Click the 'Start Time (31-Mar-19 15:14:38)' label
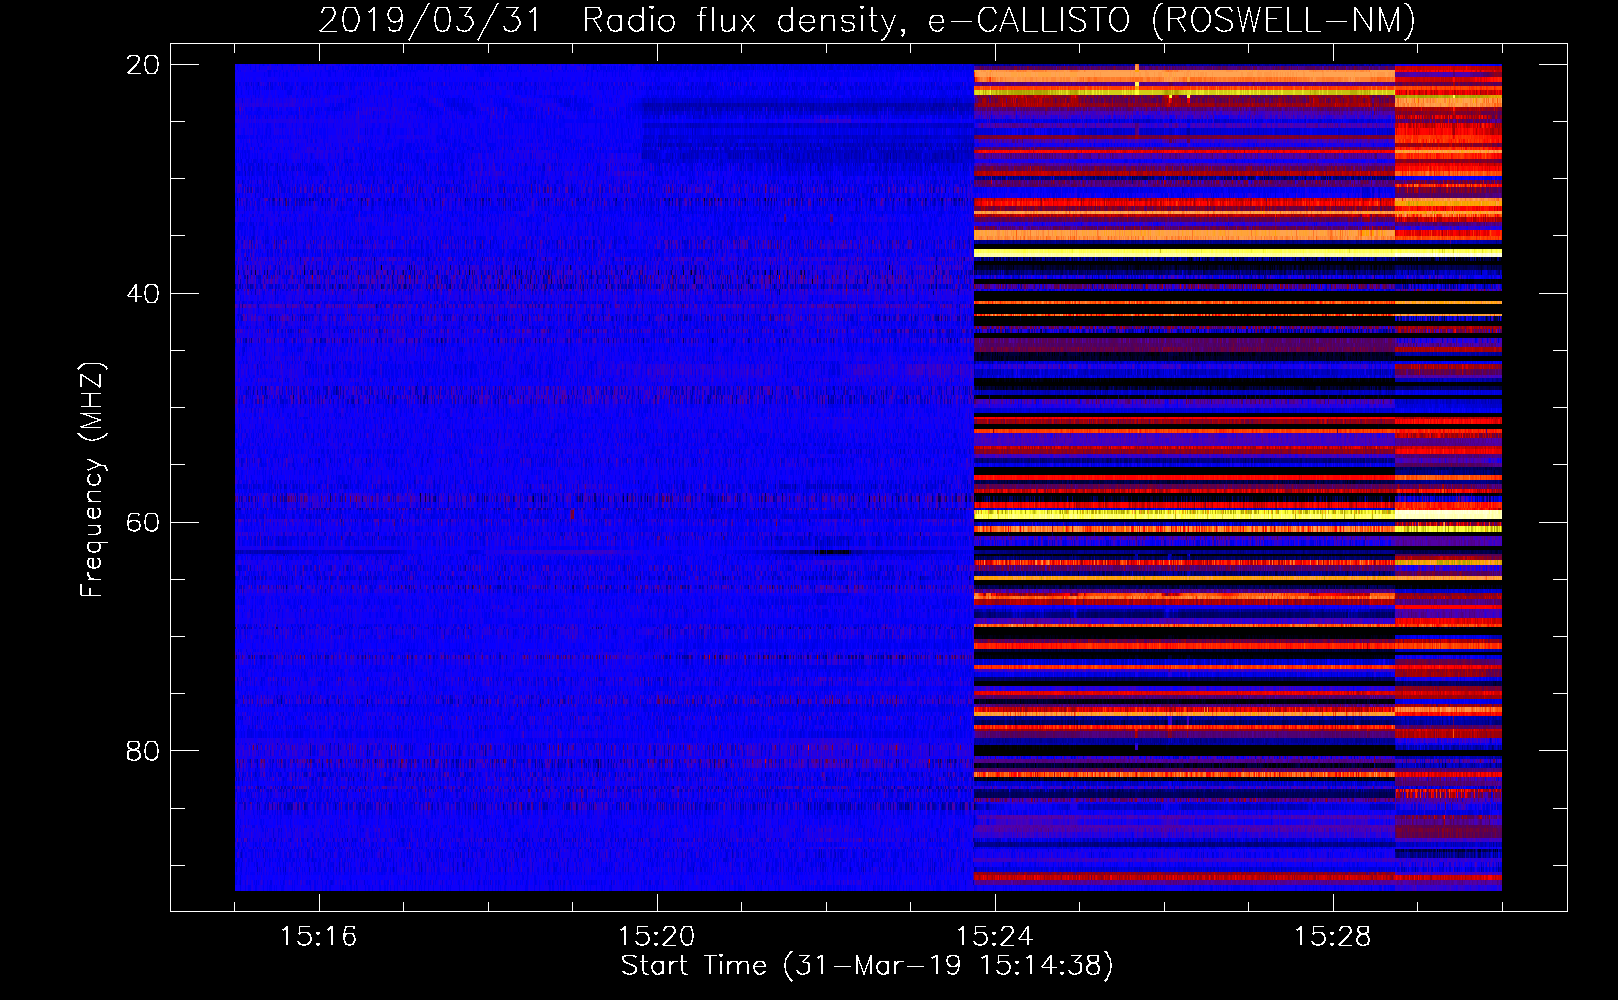Viewport: 1618px width, 1000px height. click(867, 966)
